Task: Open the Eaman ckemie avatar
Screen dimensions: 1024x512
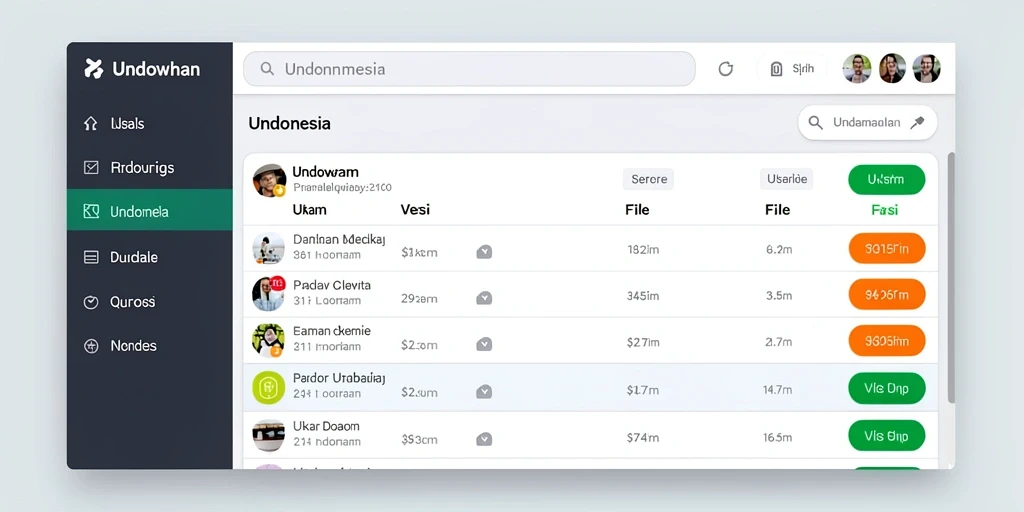Action: pyautogui.click(x=268, y=340)
